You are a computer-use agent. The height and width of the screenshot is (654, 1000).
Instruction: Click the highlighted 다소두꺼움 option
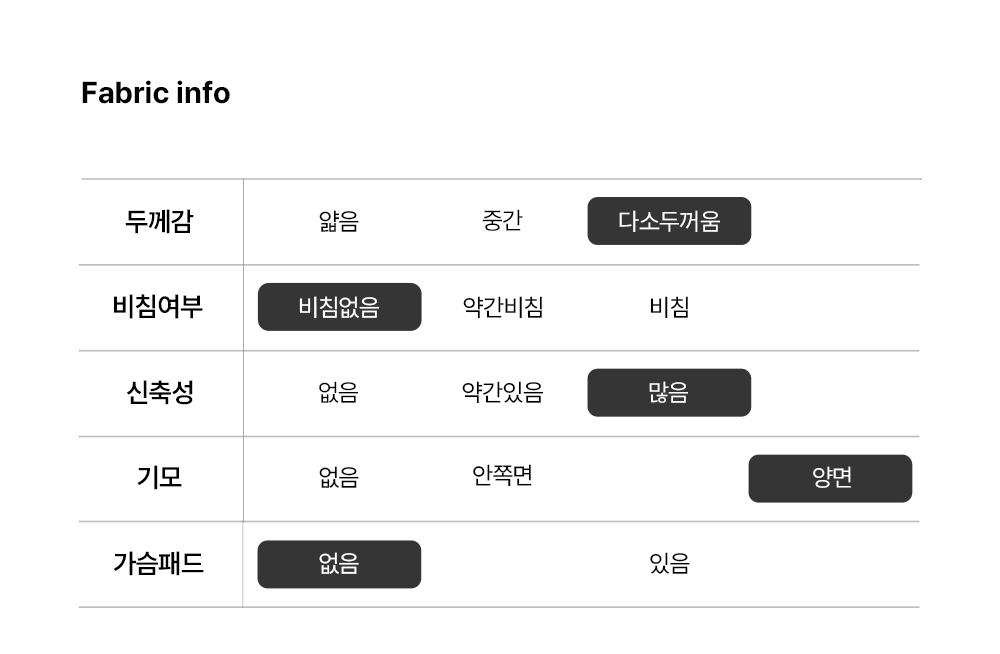coord(669,221)
